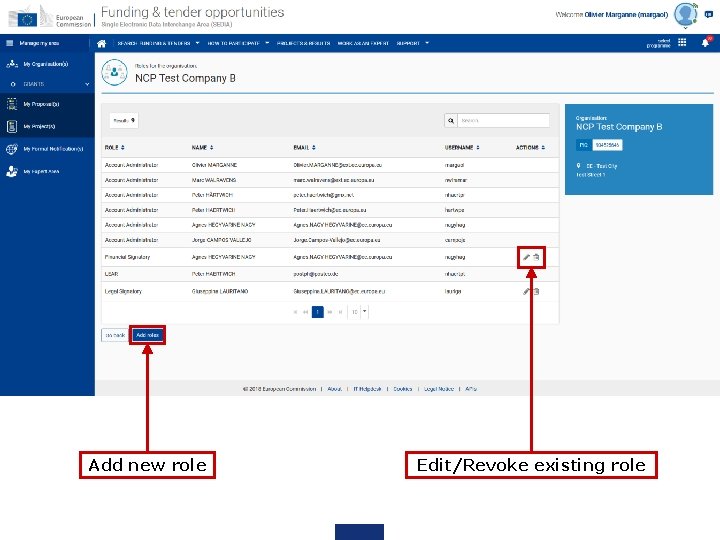Open the Work as an Expert menu item
Screen dimensions: 720x540
point(363,43)
